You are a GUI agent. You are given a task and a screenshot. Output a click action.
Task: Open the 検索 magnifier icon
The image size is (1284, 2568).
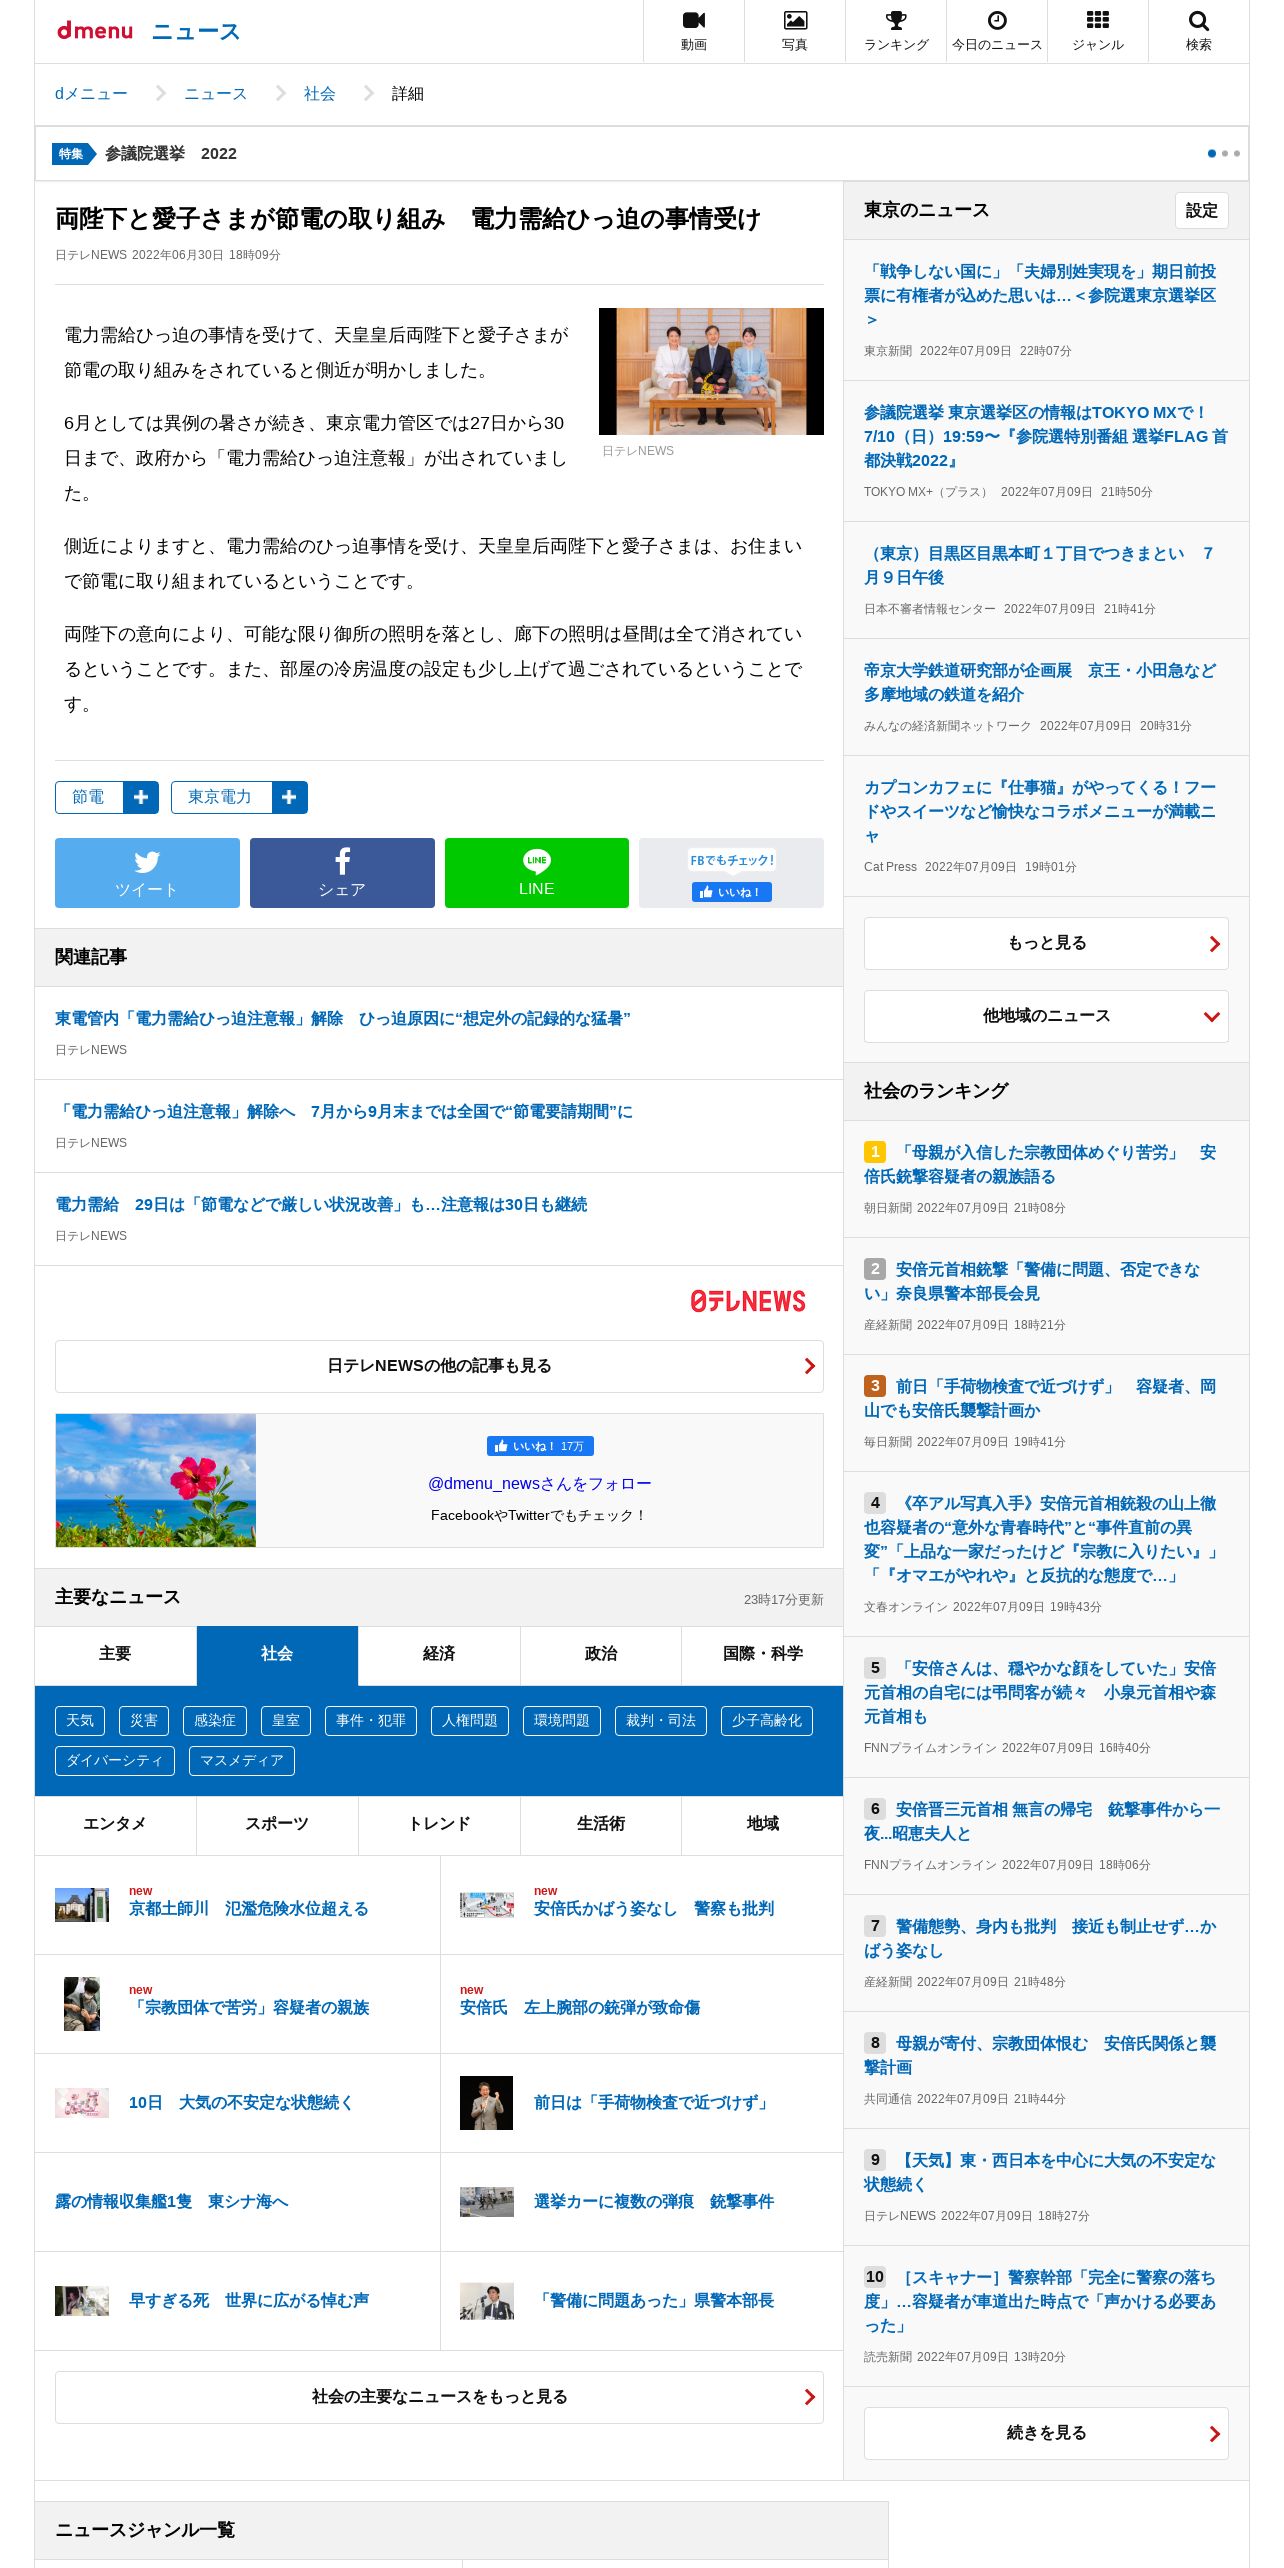pyautogui.click(x=1199, y=31)
